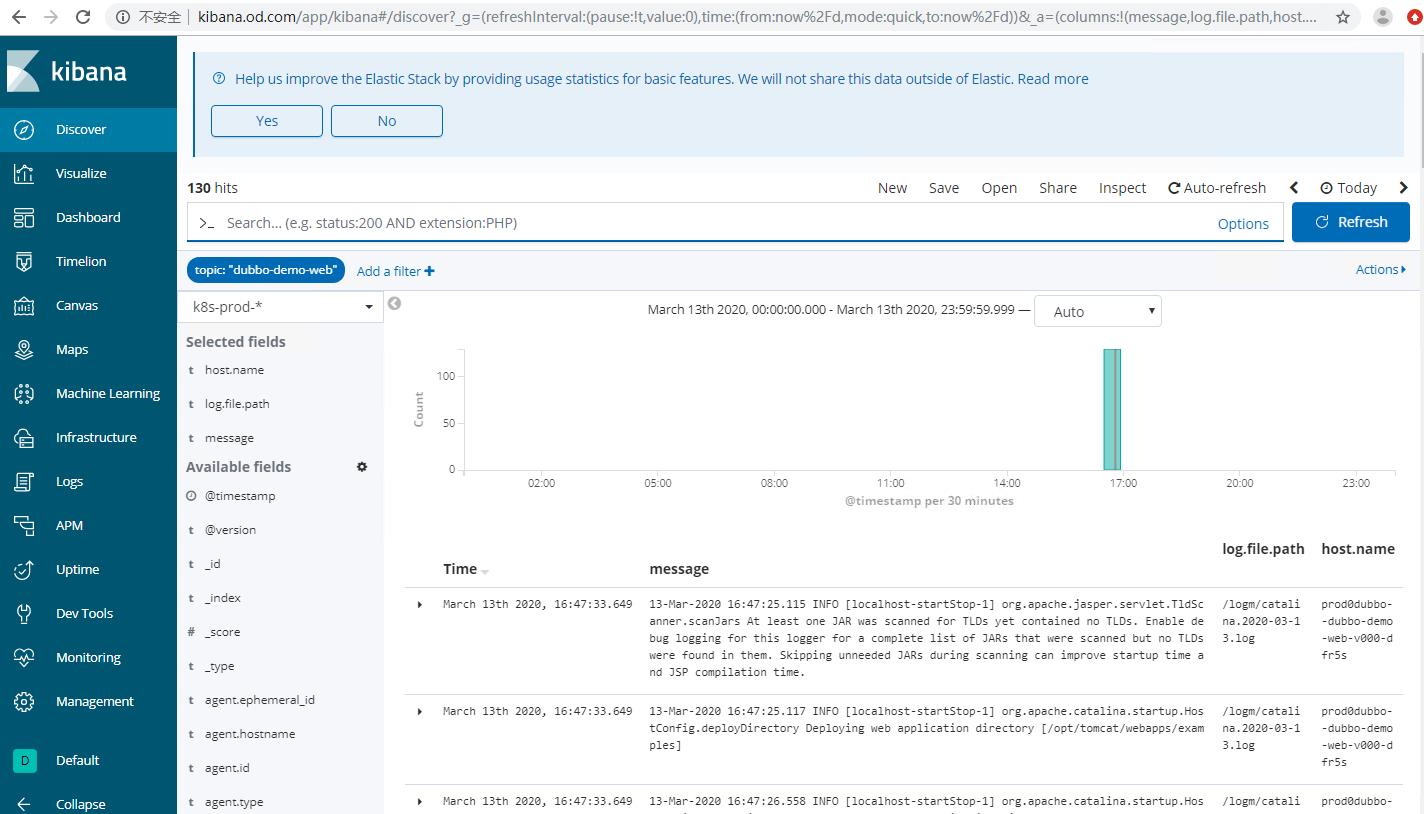Open Timelion from the sidebar icon

(25, 262)
